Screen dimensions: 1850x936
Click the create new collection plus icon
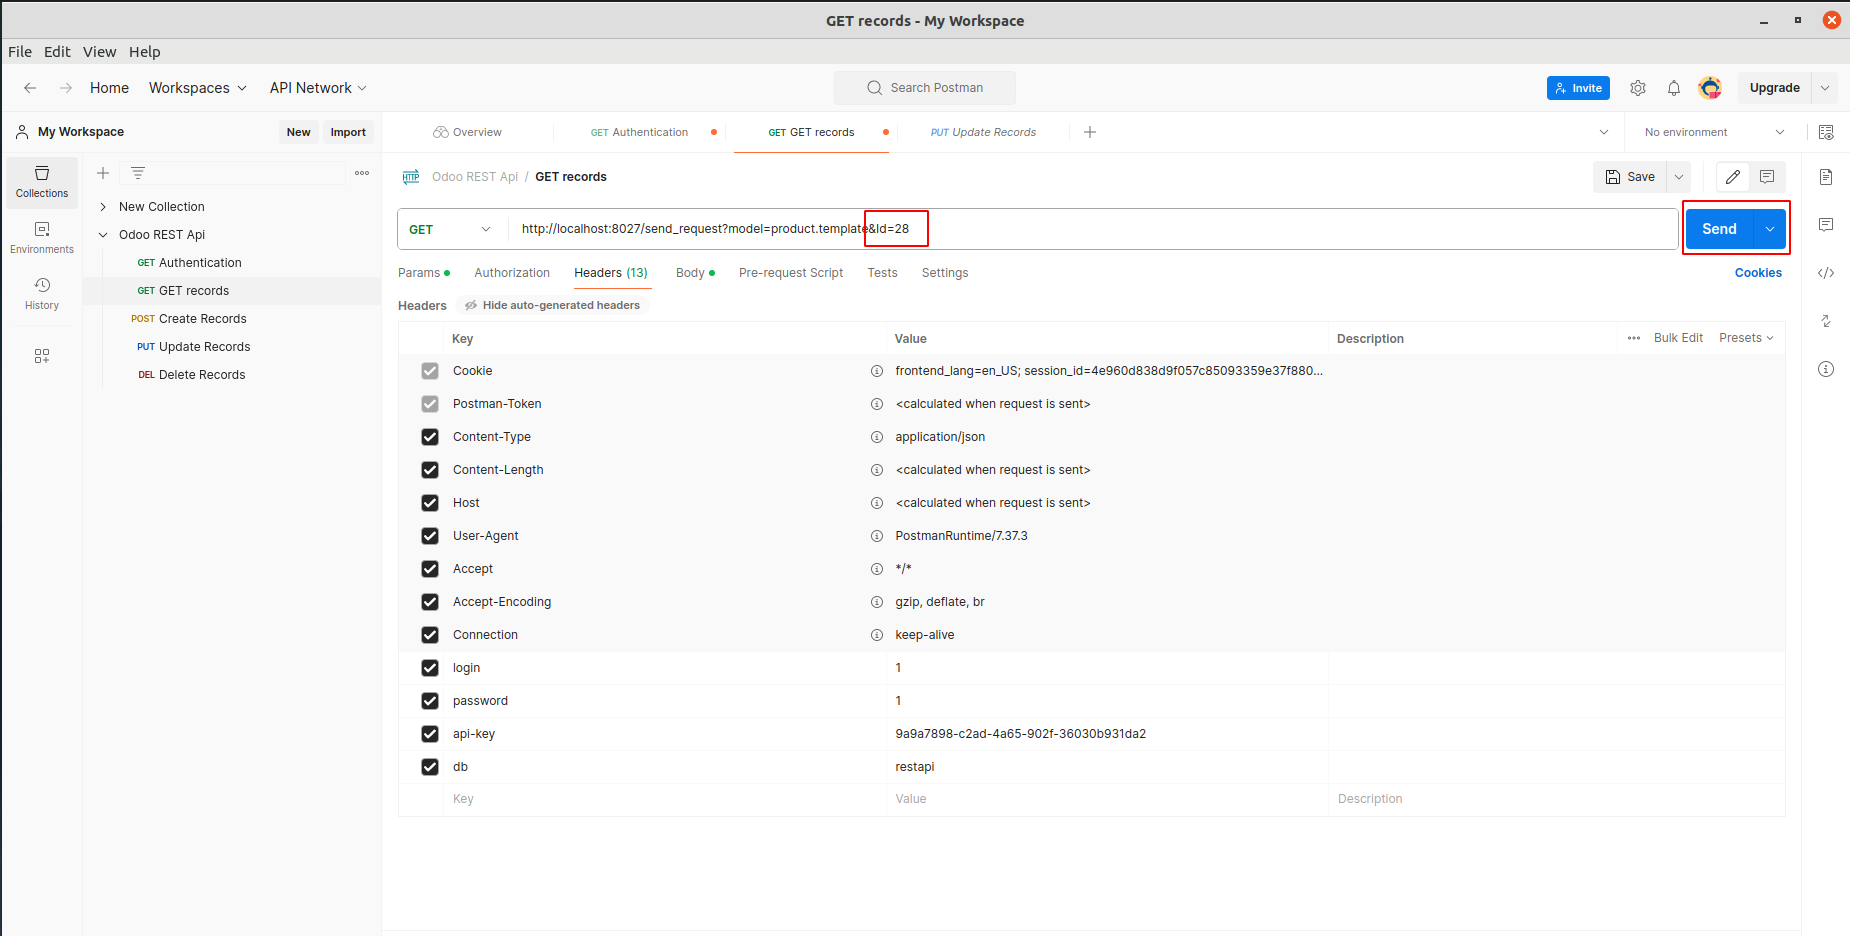(x=103, y=173)
